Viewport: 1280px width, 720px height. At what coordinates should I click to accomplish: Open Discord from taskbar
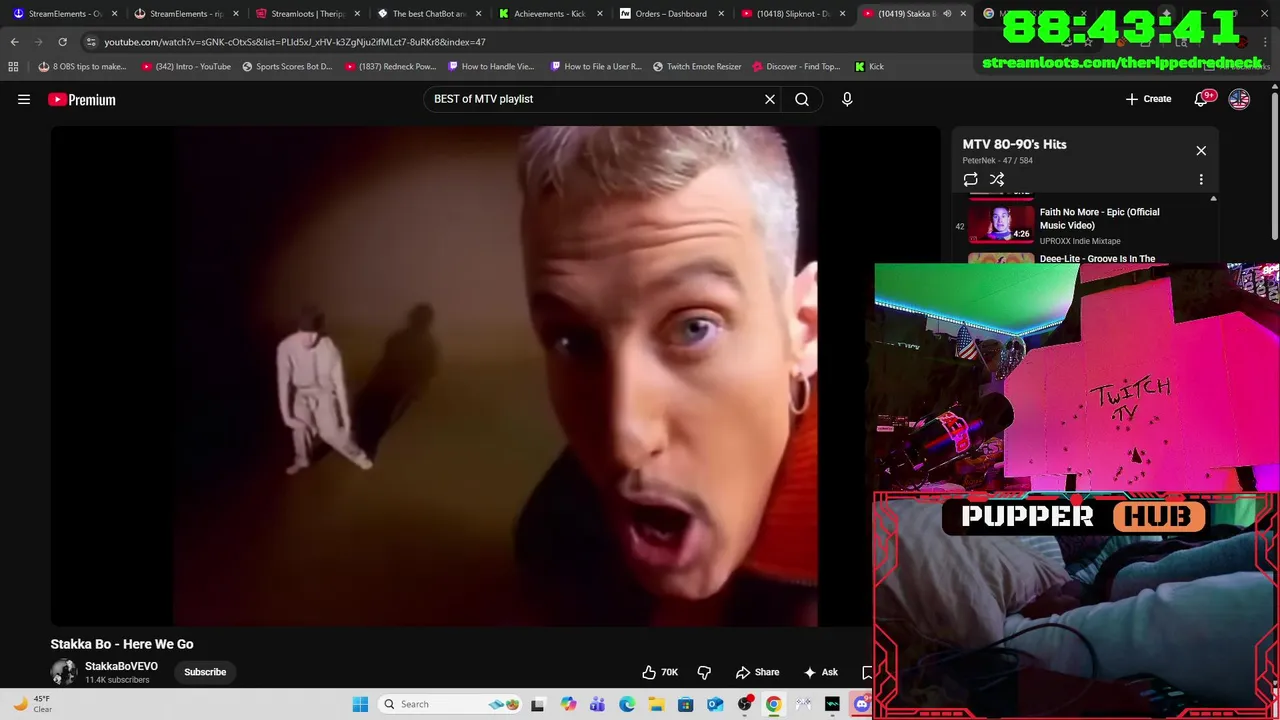pyautogui.click(x=862, y=704)
